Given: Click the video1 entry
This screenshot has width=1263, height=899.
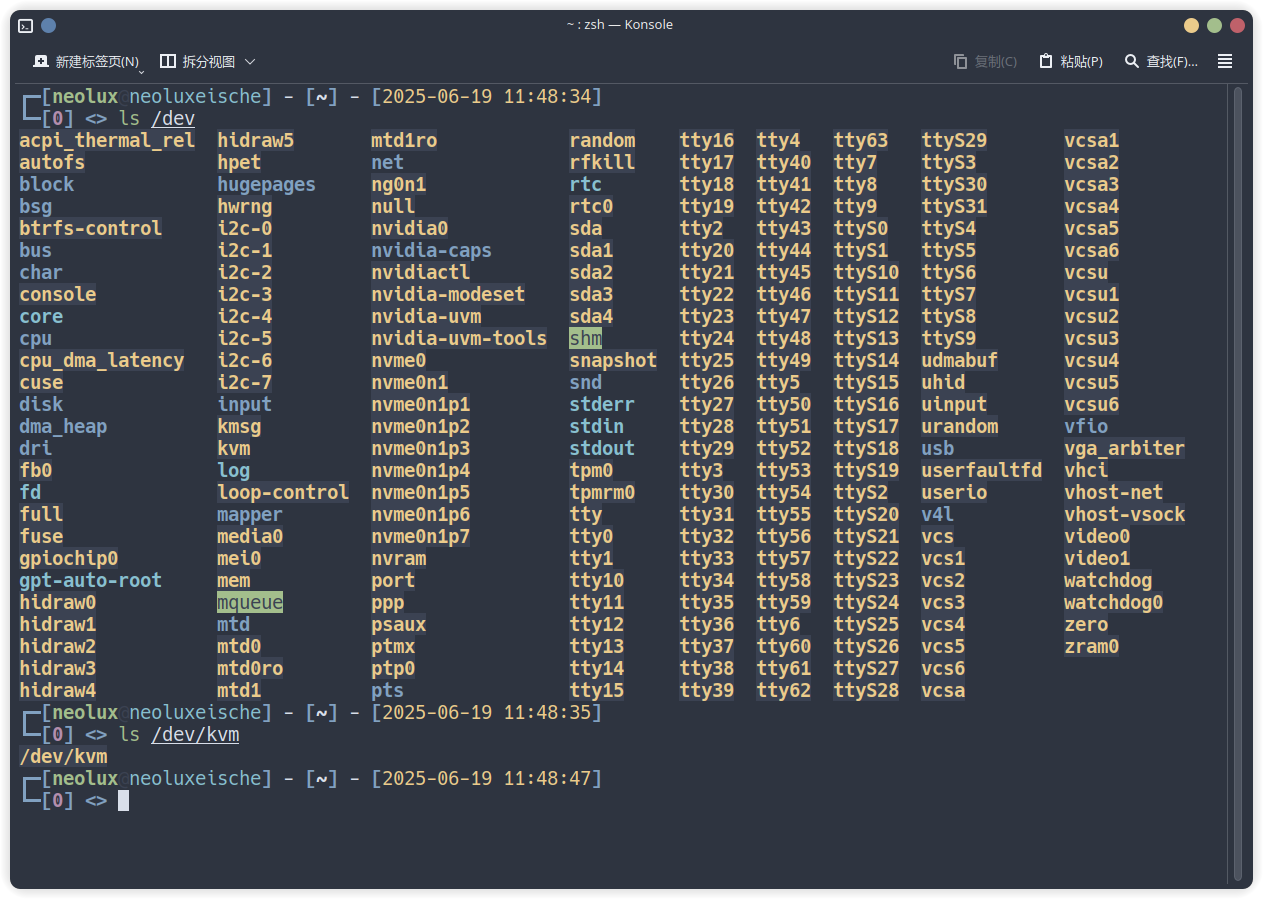Looking at the screenshot, I should [1097, 558].
